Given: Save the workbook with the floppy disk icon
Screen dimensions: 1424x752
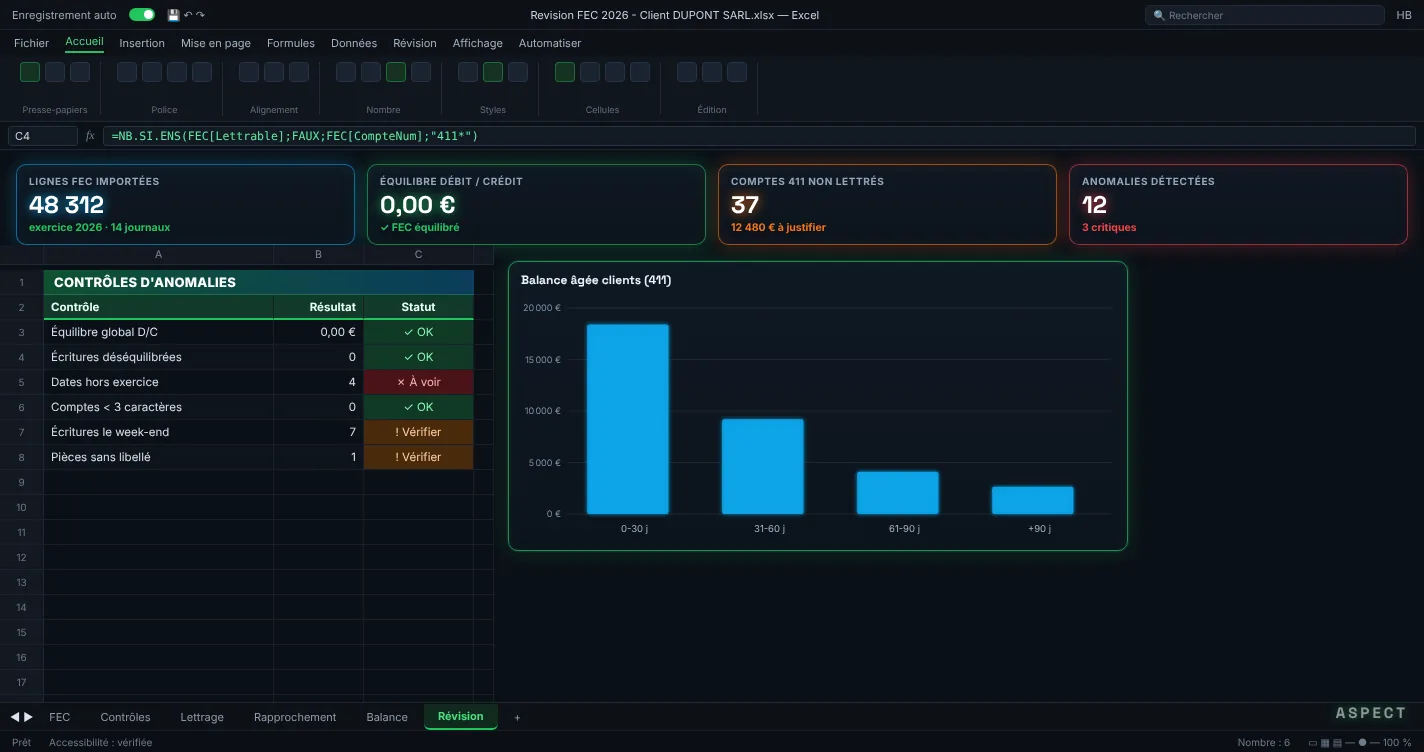Looking at the screenshot, I should pos(173,15).
